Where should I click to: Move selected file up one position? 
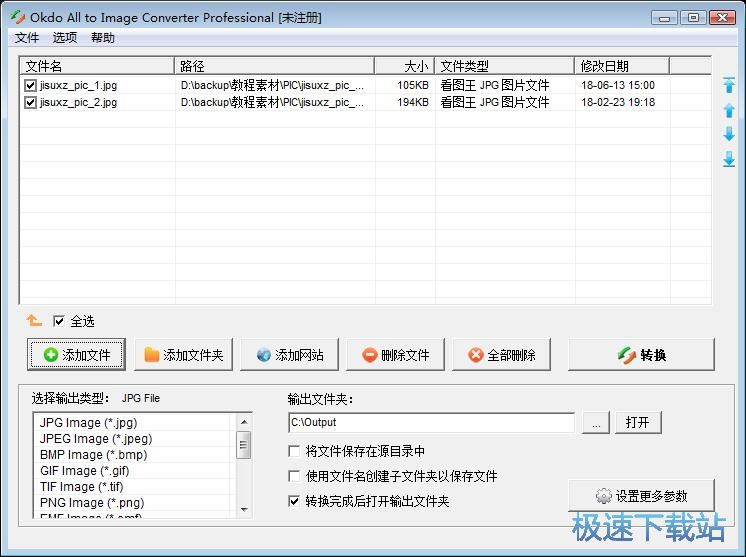(x=728, y=111)
